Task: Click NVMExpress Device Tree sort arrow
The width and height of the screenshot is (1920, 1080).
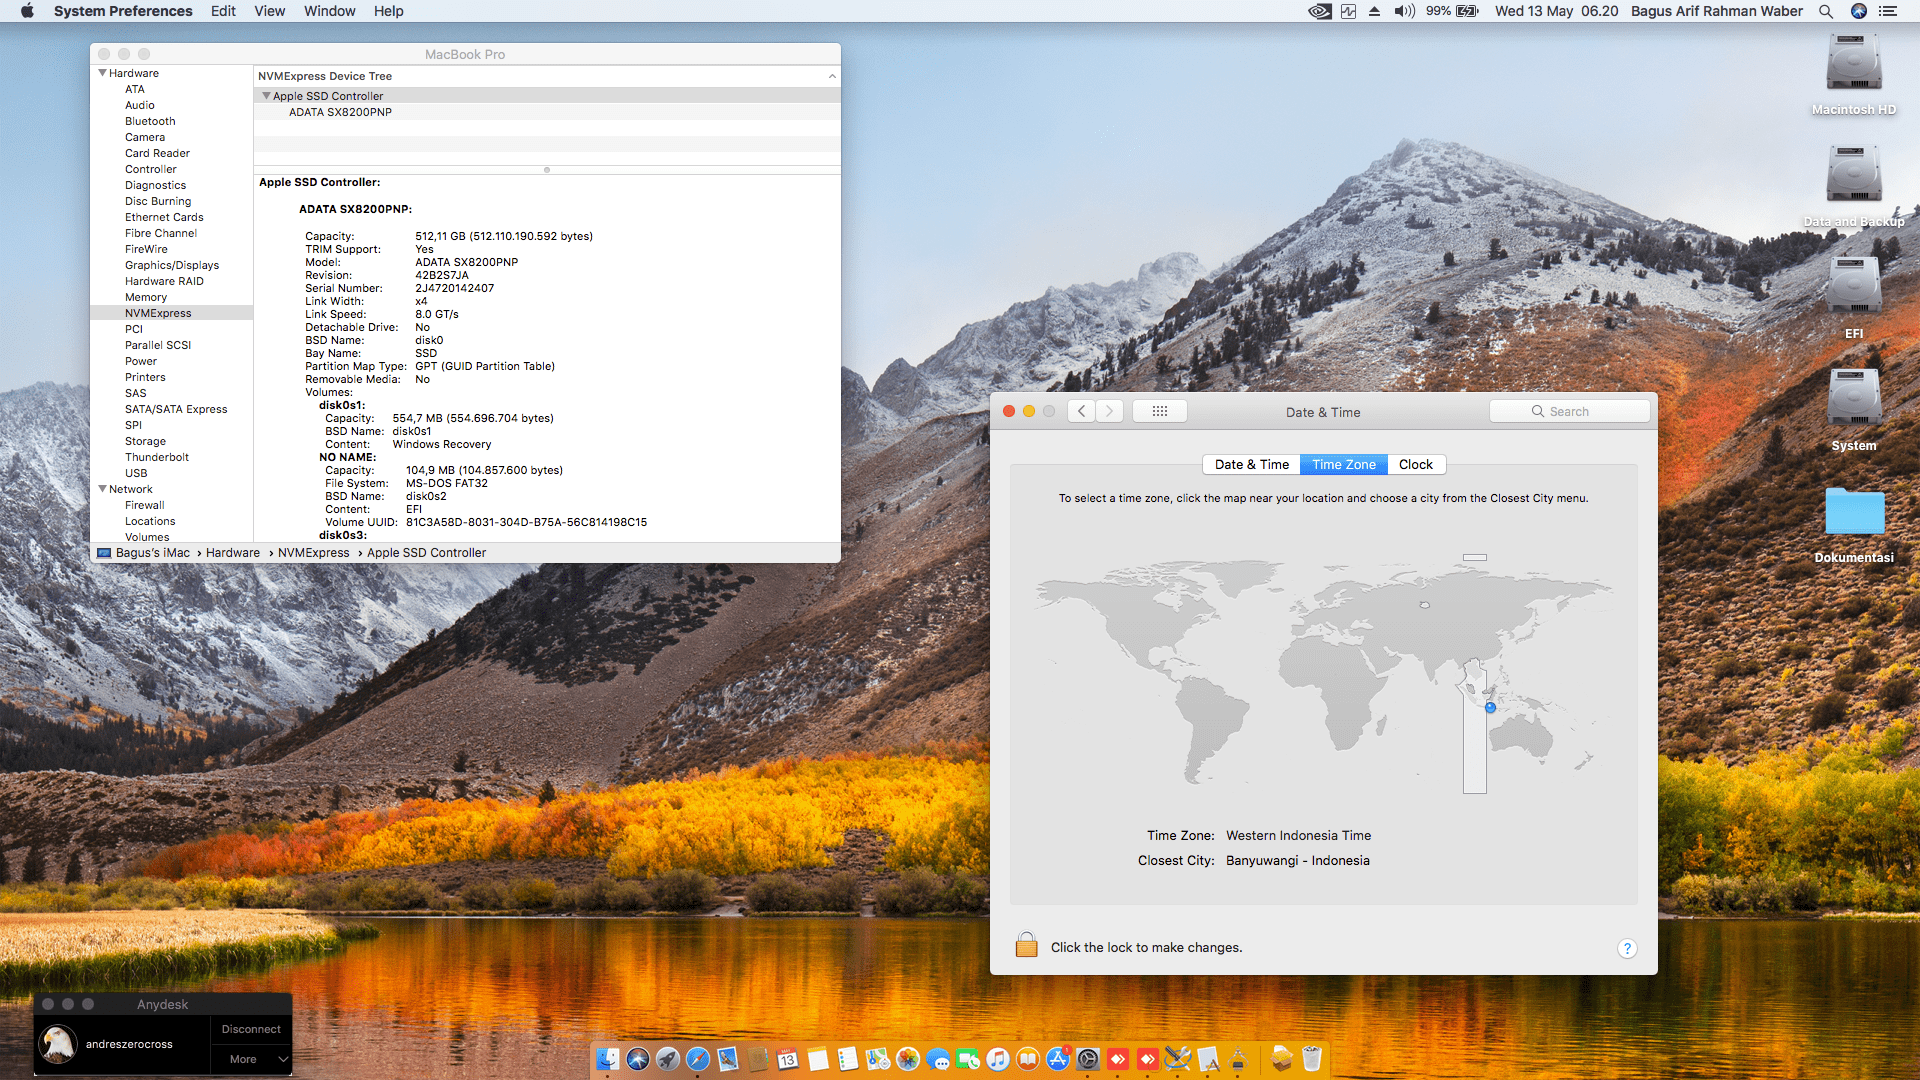Action: (832, 76)
